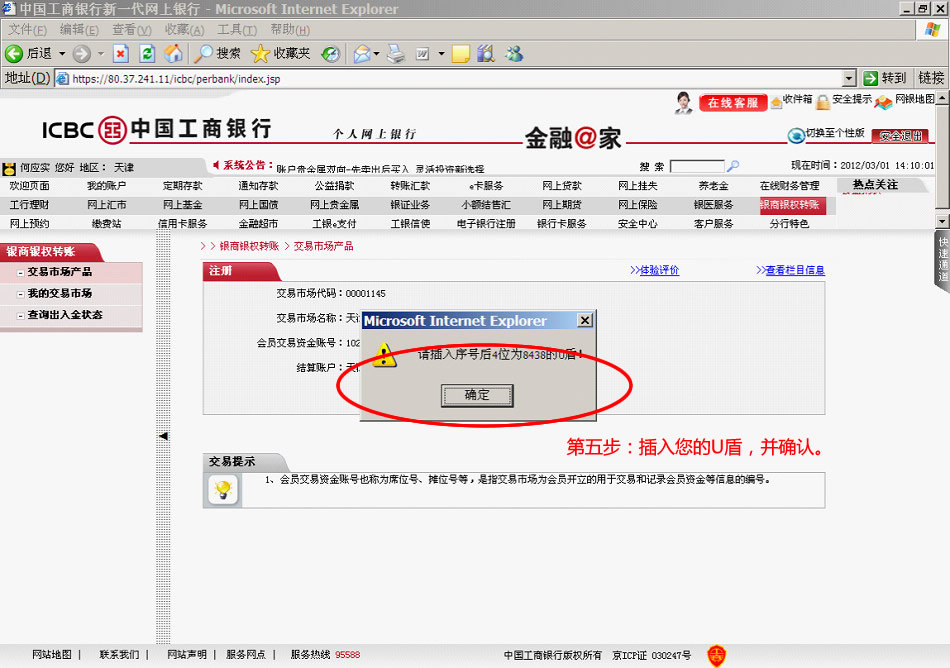Open the Forward button history dropdown arrow
The height and width of the screenshot is (668, 950).
101,54
